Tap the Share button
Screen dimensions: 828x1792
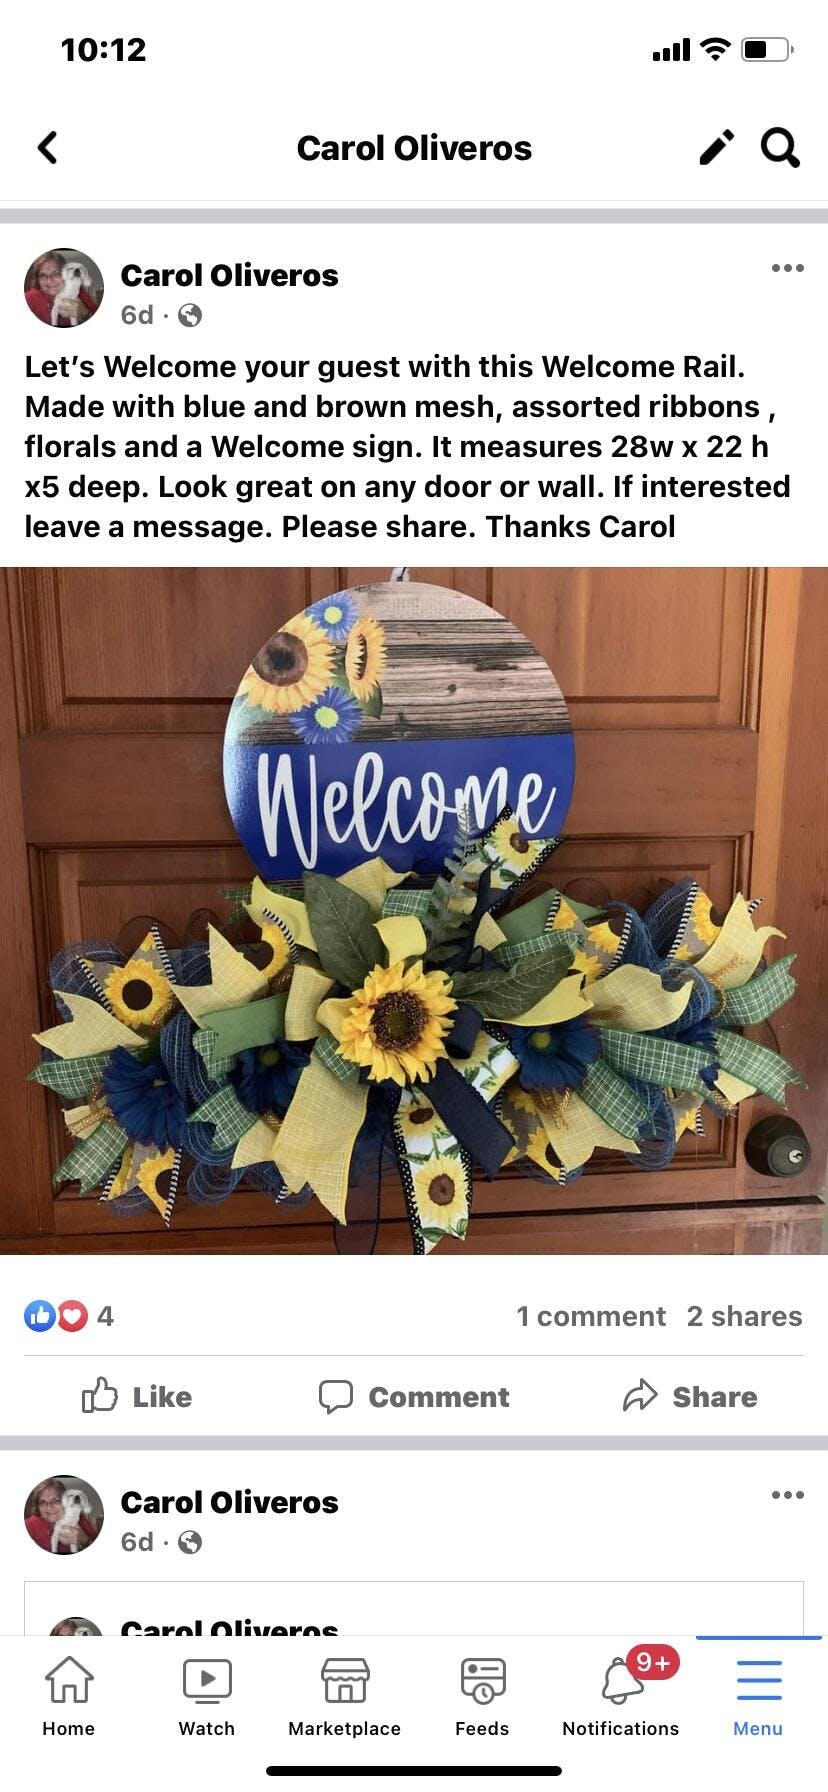coord(690,1396)
